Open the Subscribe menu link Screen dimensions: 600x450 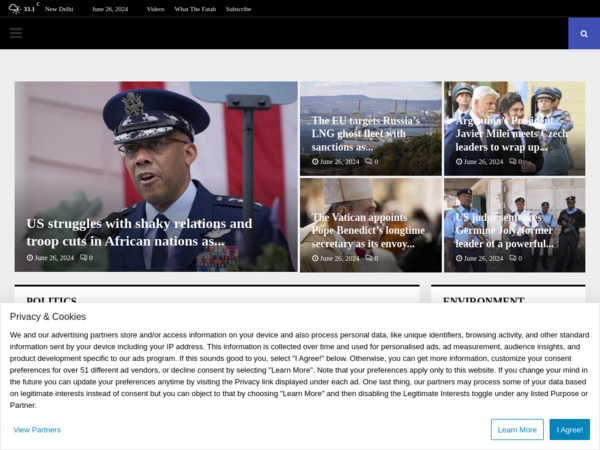(x=238, y=9)
